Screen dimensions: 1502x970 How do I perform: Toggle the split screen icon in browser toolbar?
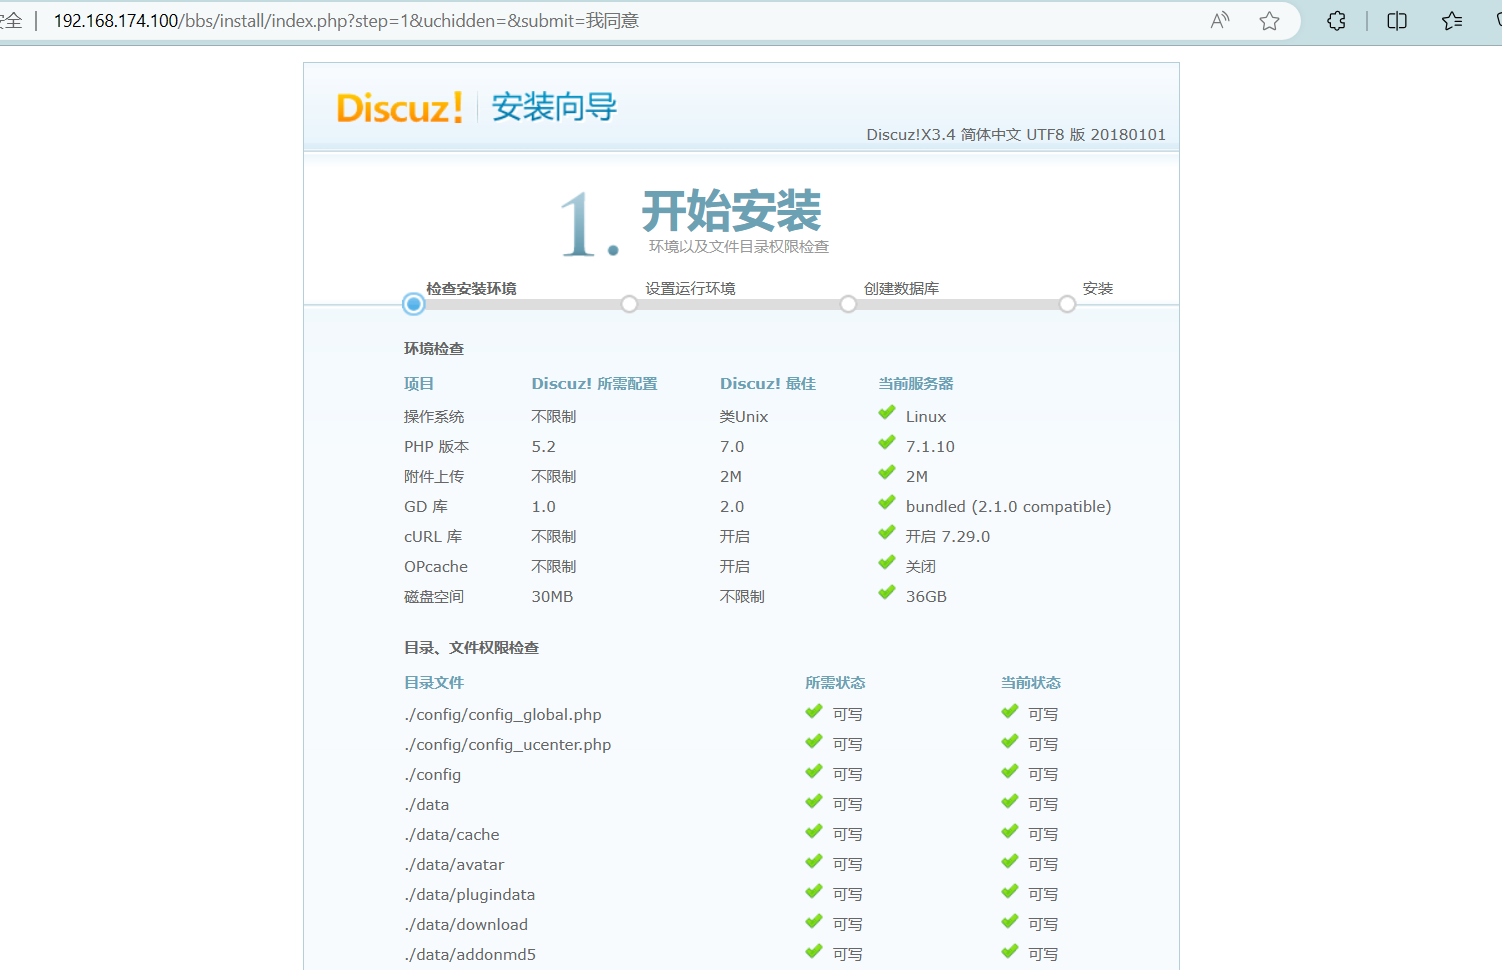pyautogui.click(x=1397, y=21)
